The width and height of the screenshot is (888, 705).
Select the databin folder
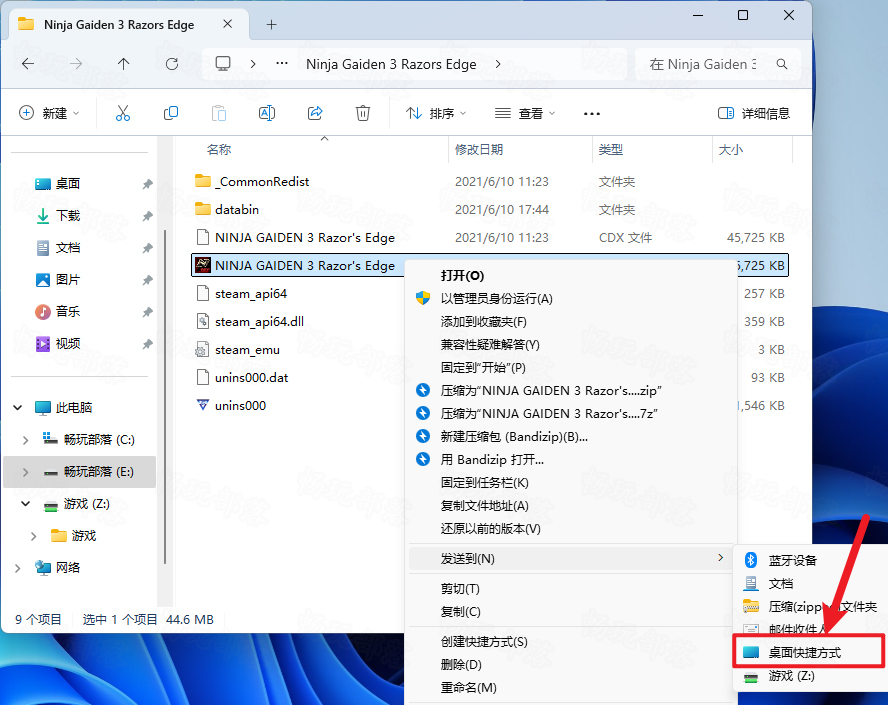click(x=237, y=210)
